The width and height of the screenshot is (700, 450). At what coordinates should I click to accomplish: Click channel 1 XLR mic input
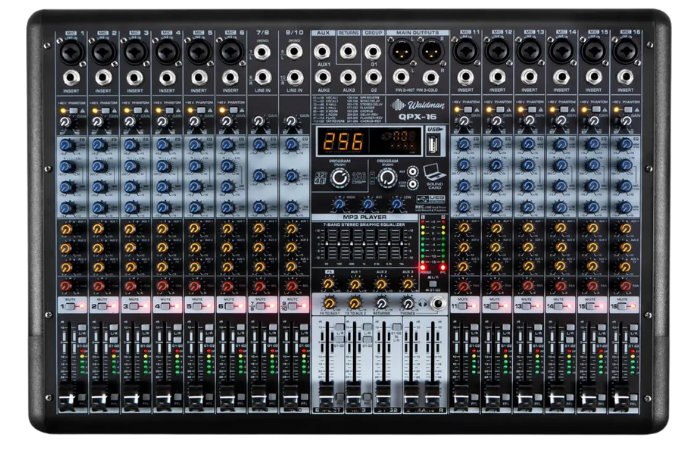coord(70,51)
